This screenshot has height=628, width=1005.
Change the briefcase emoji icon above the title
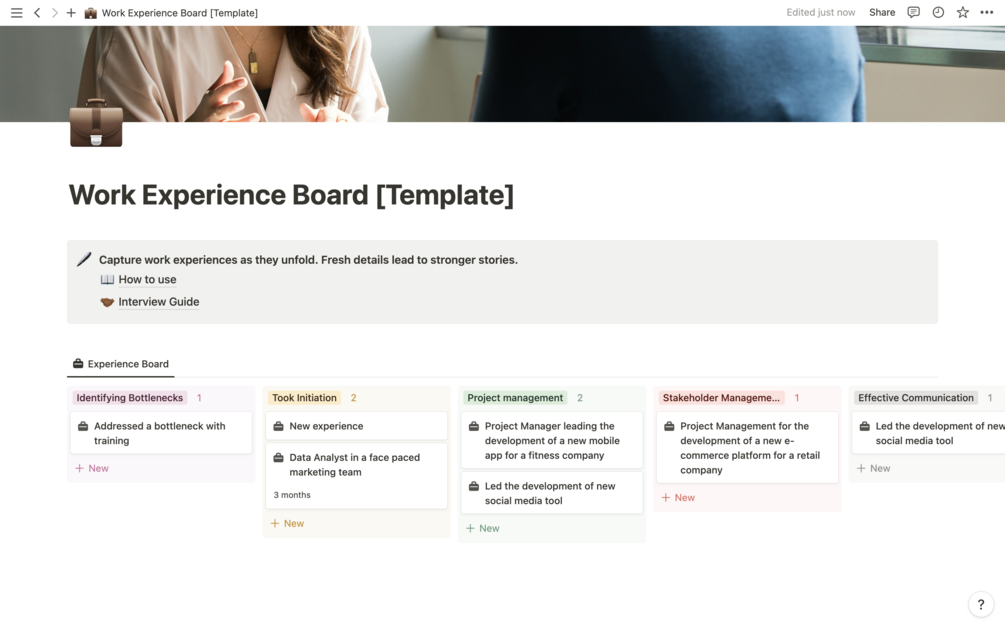click(x=96, y=127)
